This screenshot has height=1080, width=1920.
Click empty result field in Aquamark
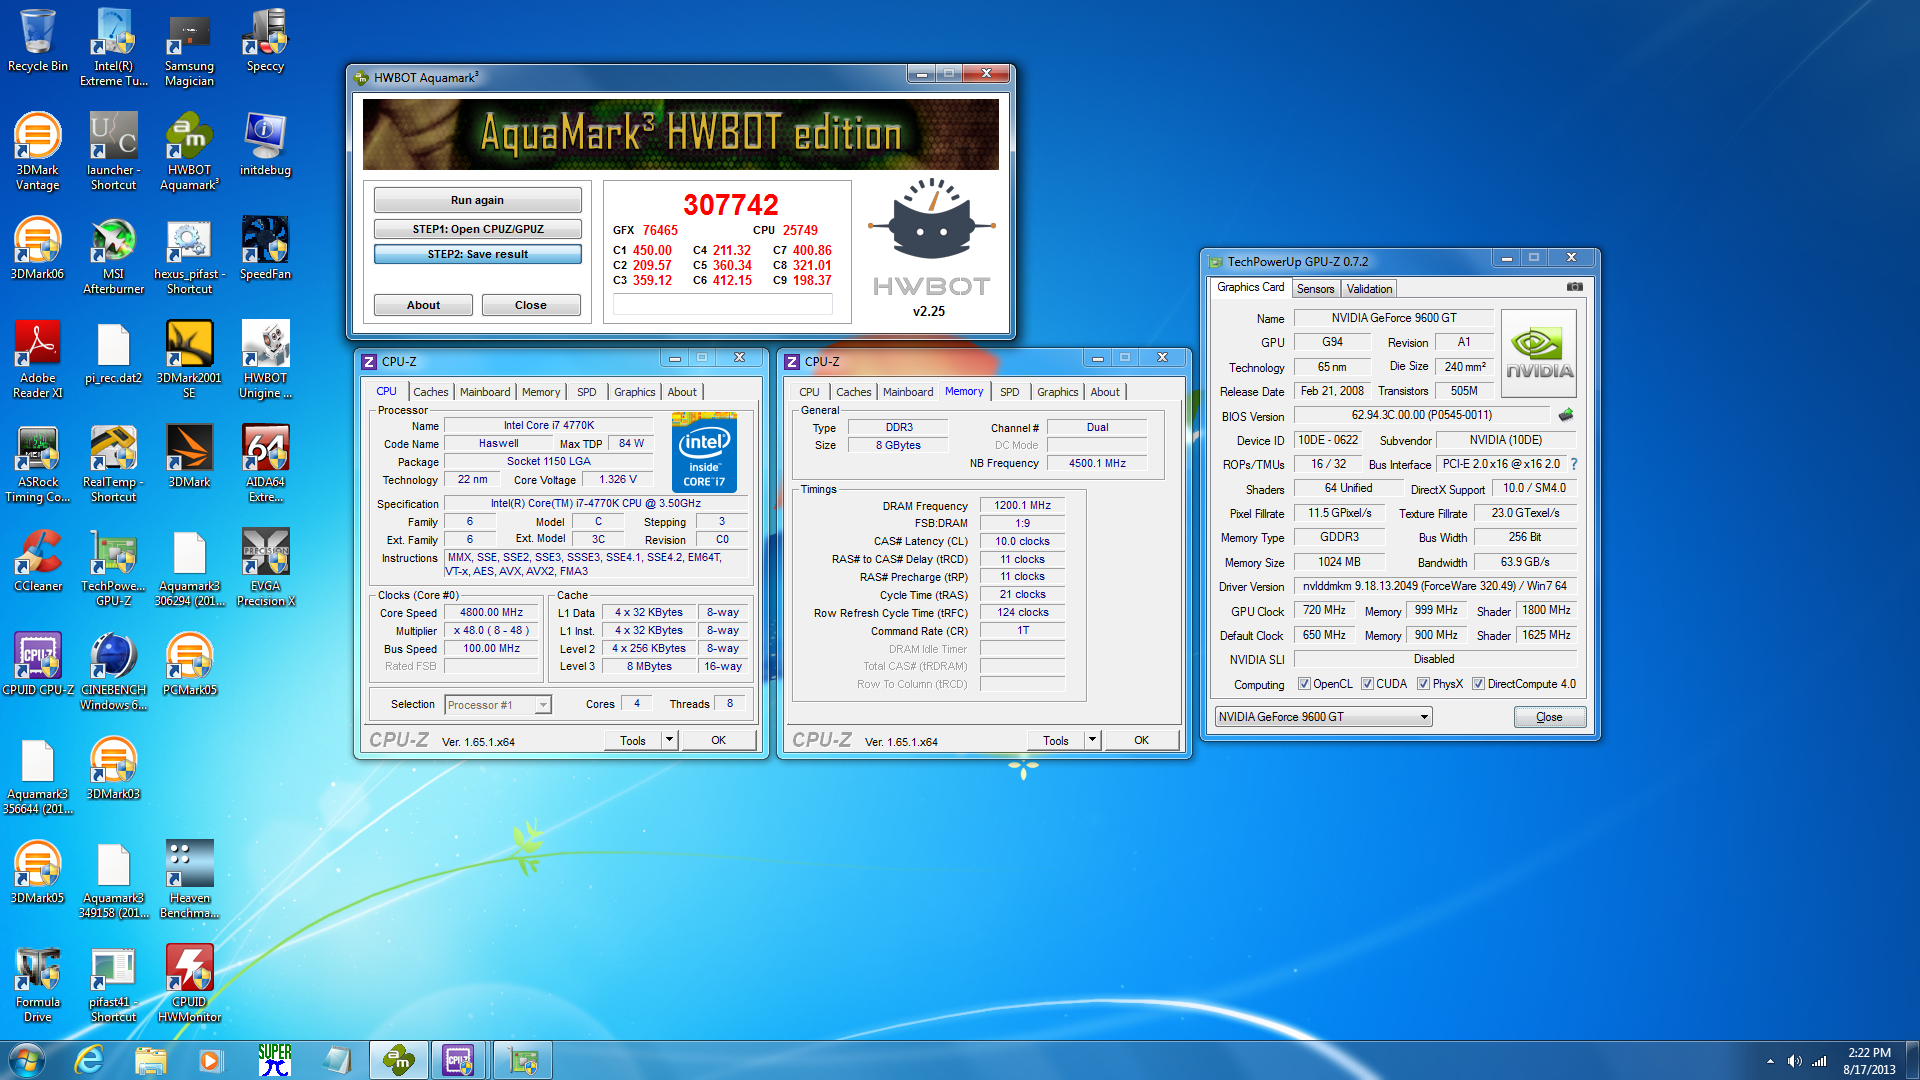(x=722, y=306)
